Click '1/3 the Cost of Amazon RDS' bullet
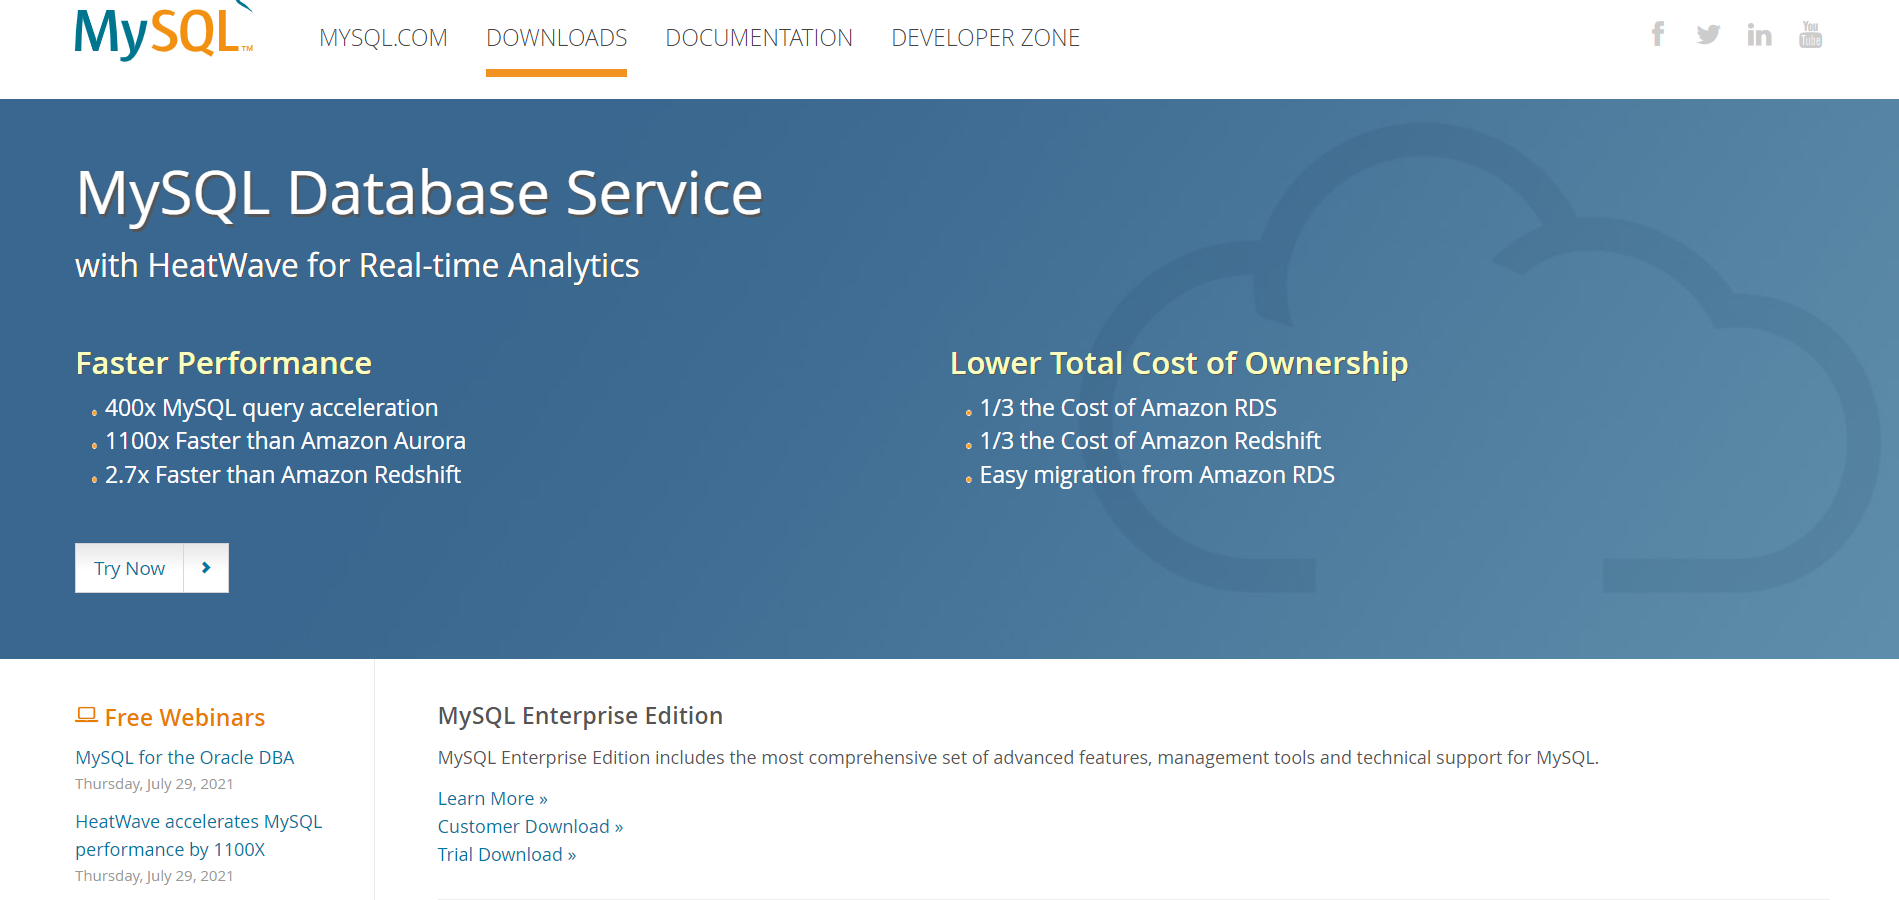 [x=1128, y=408]
